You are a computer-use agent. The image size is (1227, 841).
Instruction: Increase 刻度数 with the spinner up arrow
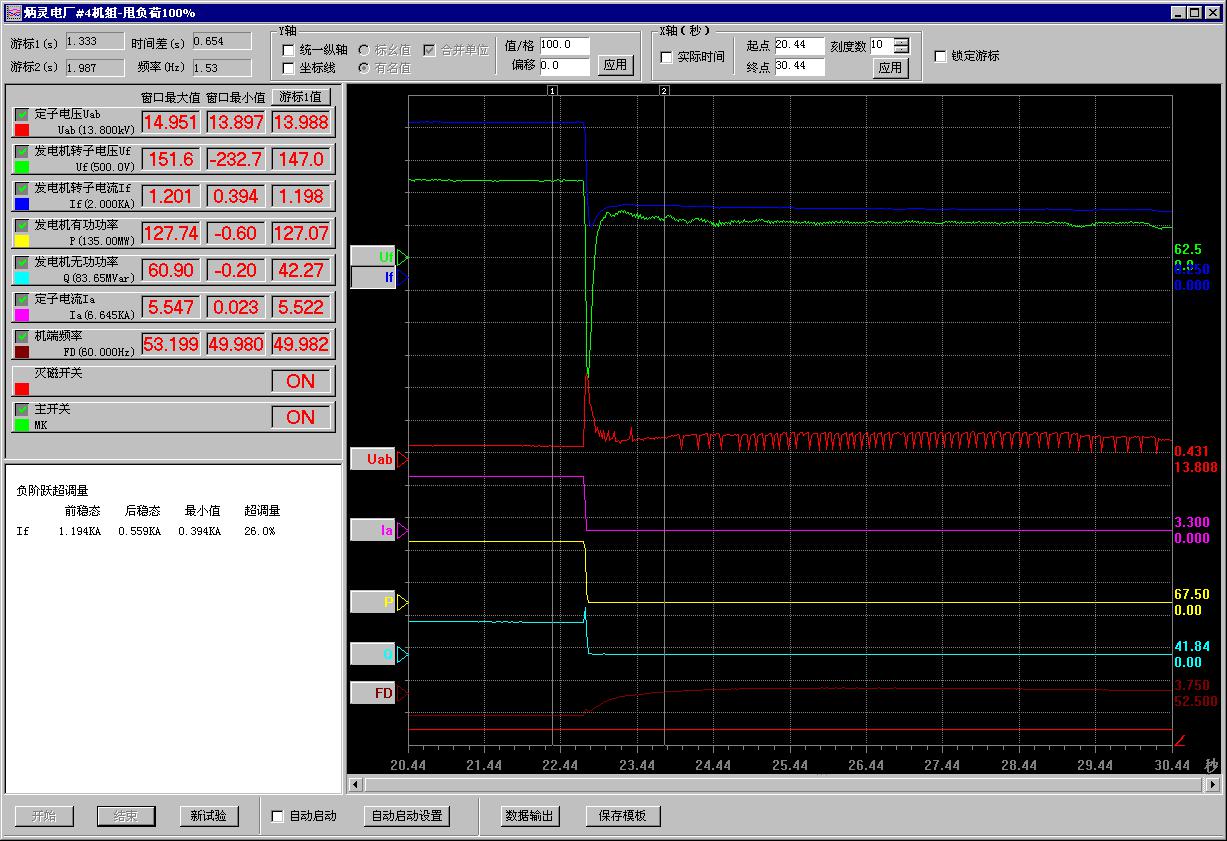902,42
